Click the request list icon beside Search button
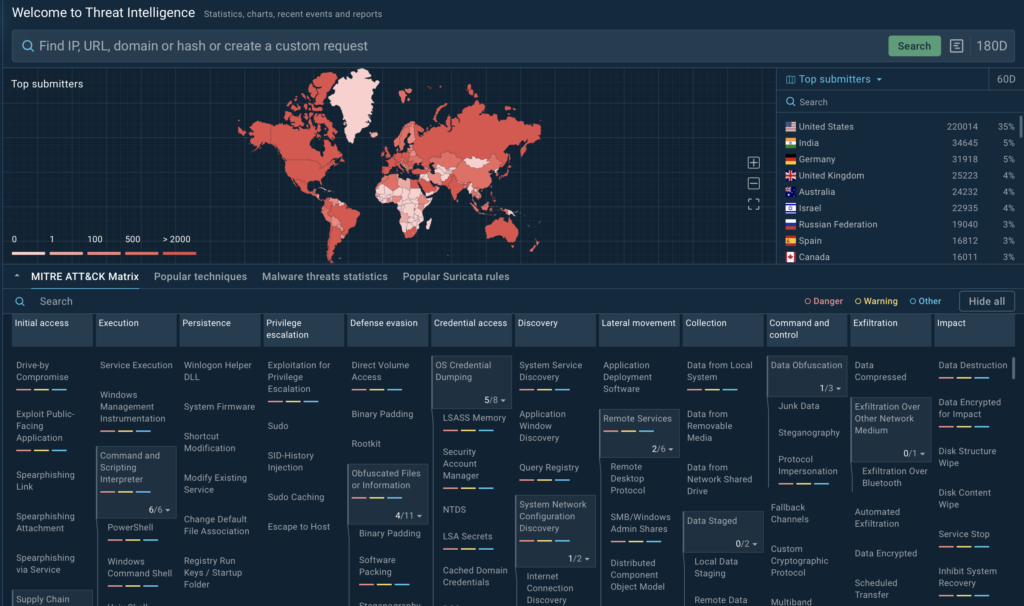Screen dimensions: 1024x606 pyautogui.click(x=957, y=46)
